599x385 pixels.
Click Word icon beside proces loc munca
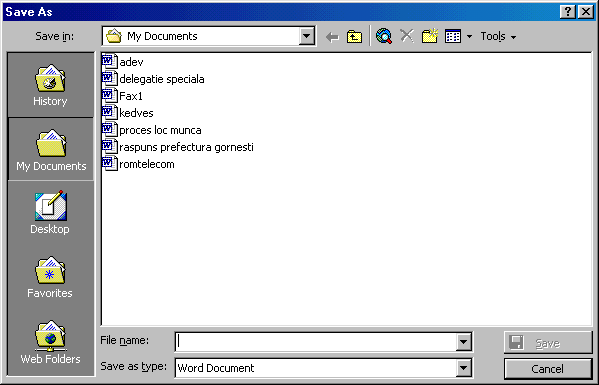[110, 130]
